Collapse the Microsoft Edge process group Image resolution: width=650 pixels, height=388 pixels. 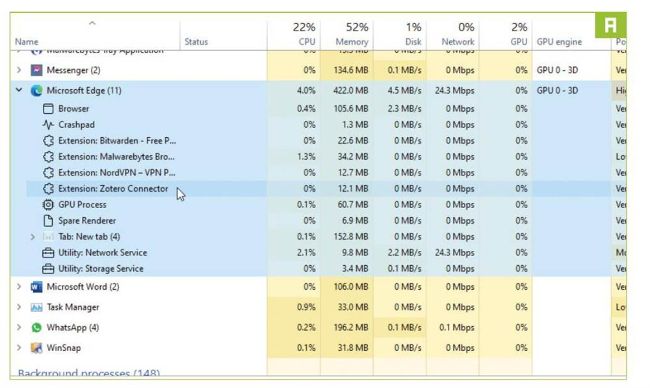(19, 90)
